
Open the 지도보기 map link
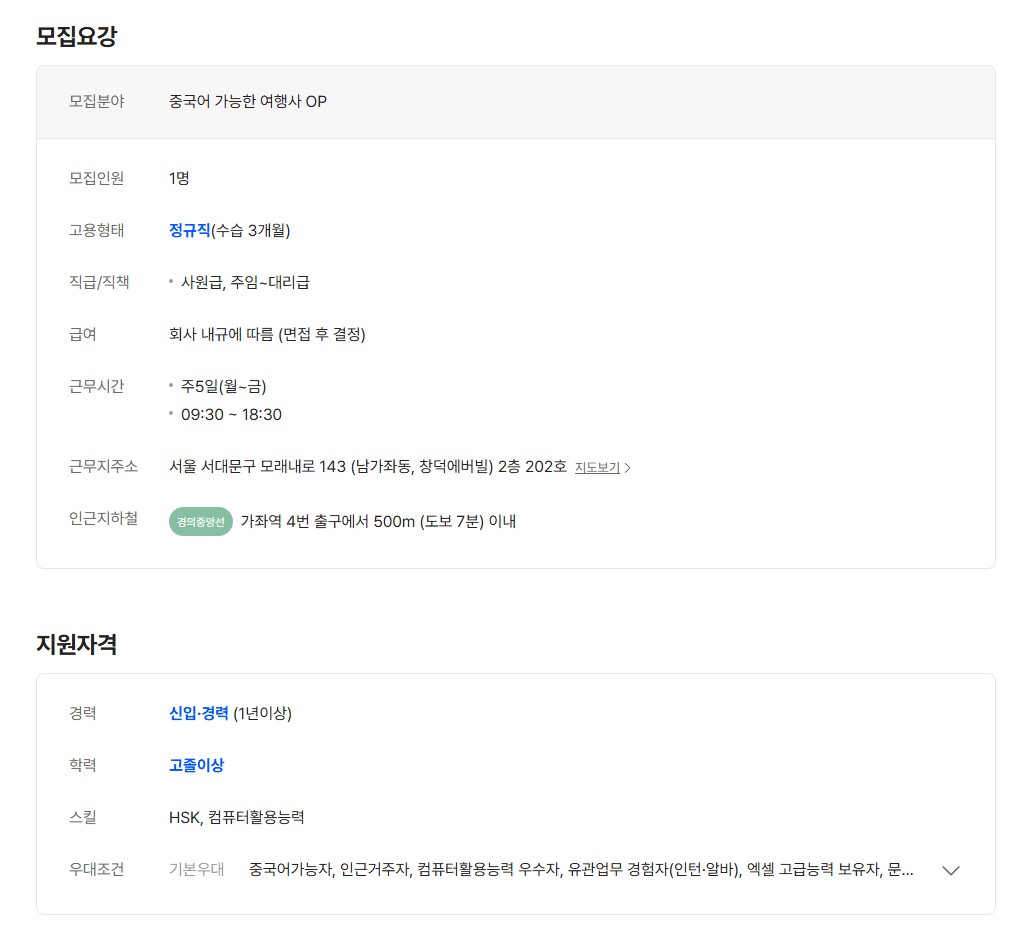point(597,467)
